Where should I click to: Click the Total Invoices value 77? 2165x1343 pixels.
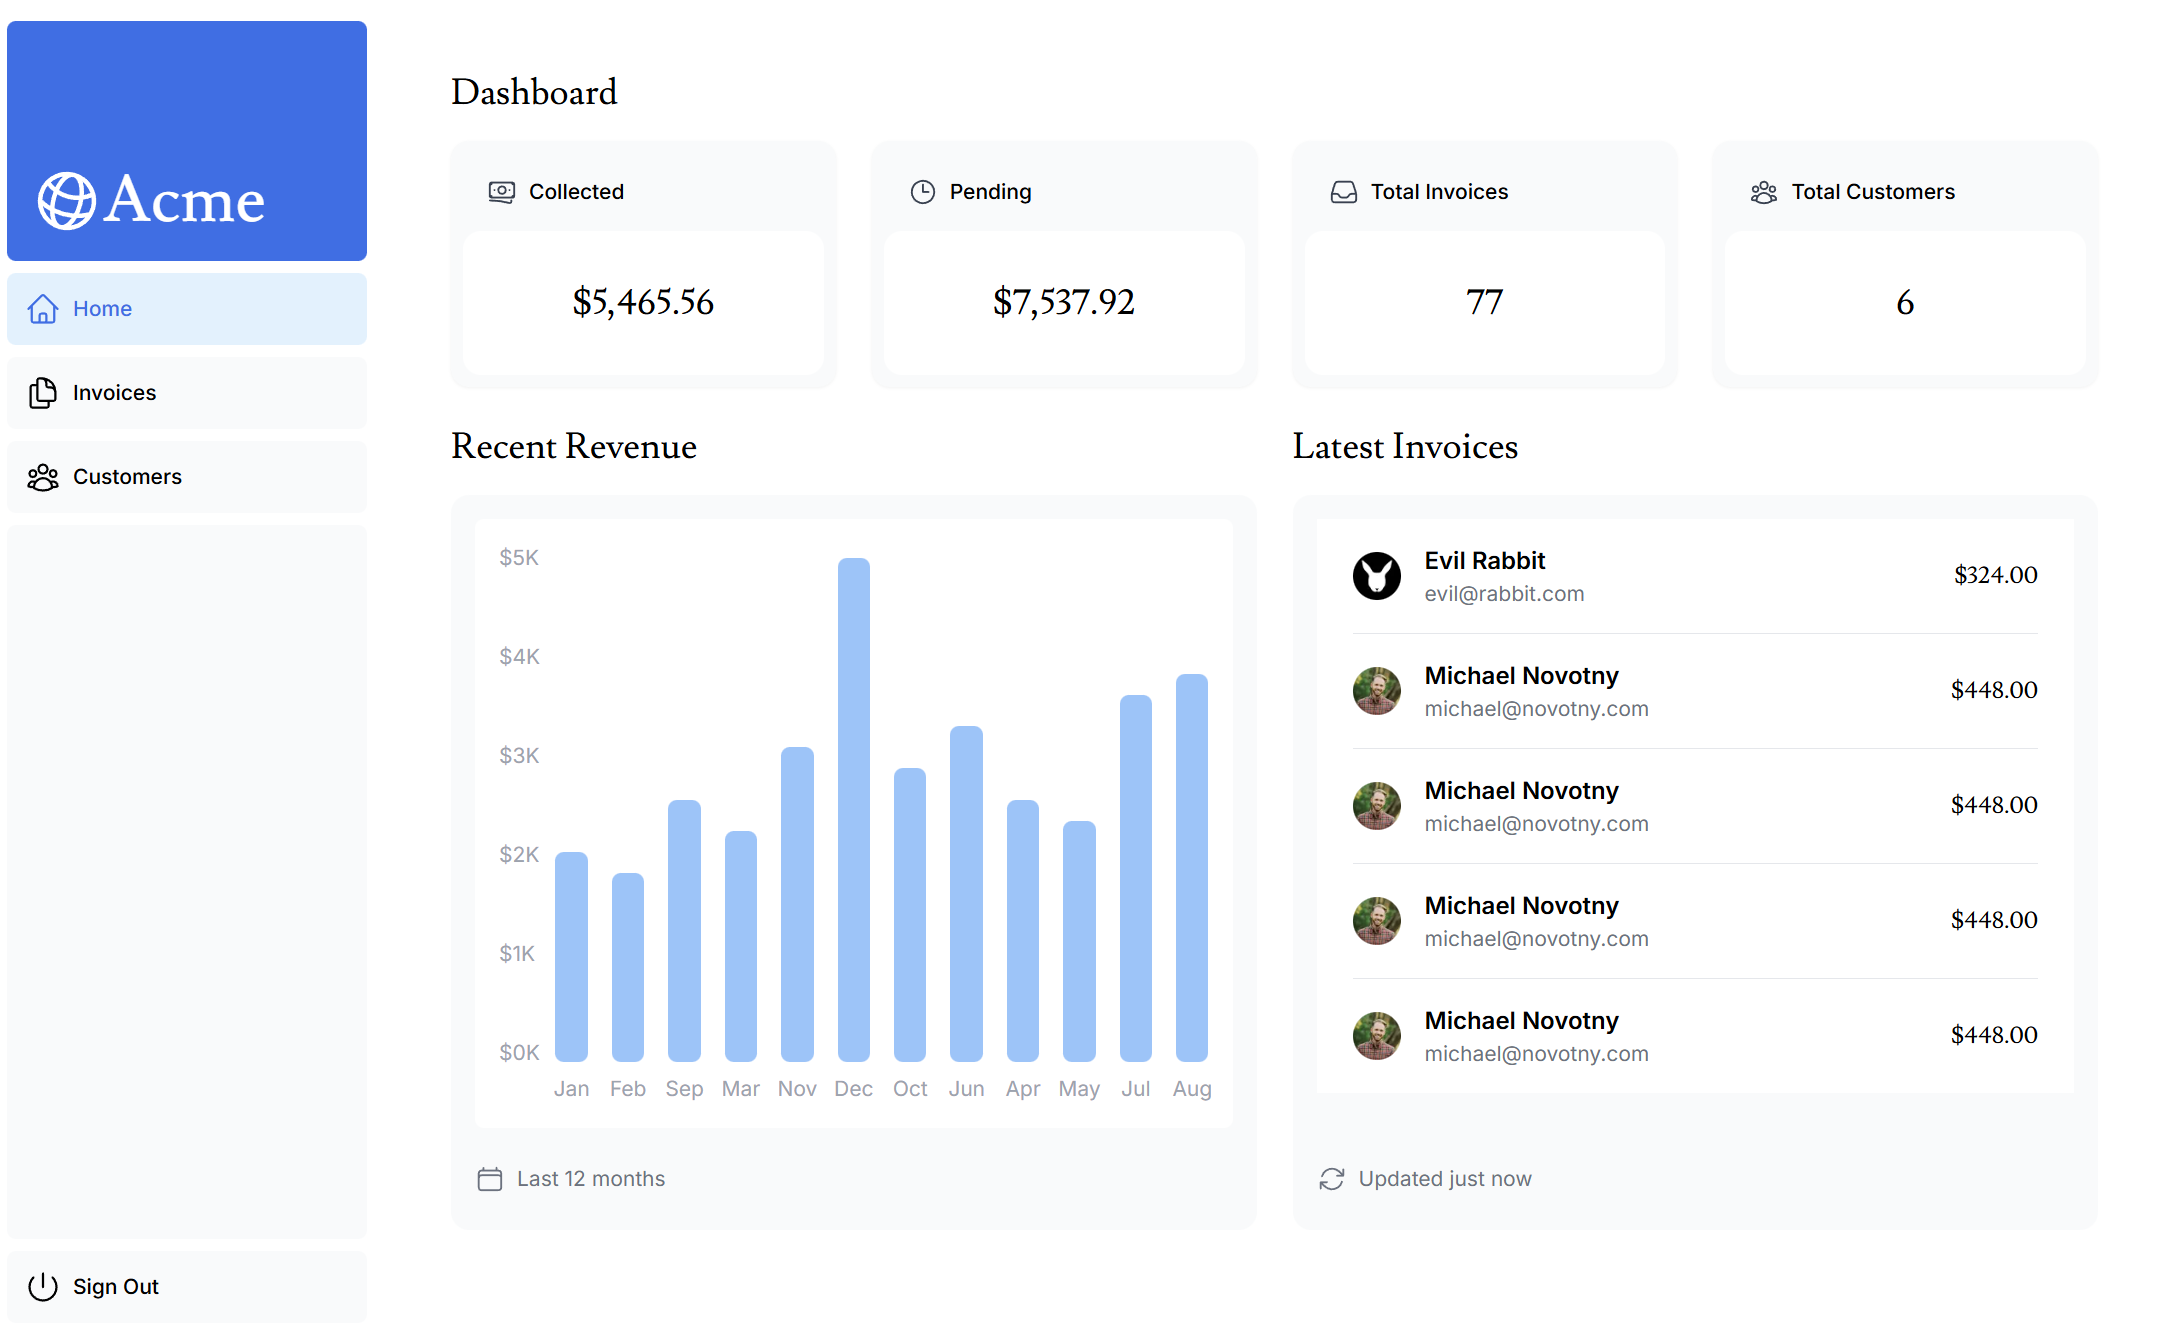(1485, 302)
